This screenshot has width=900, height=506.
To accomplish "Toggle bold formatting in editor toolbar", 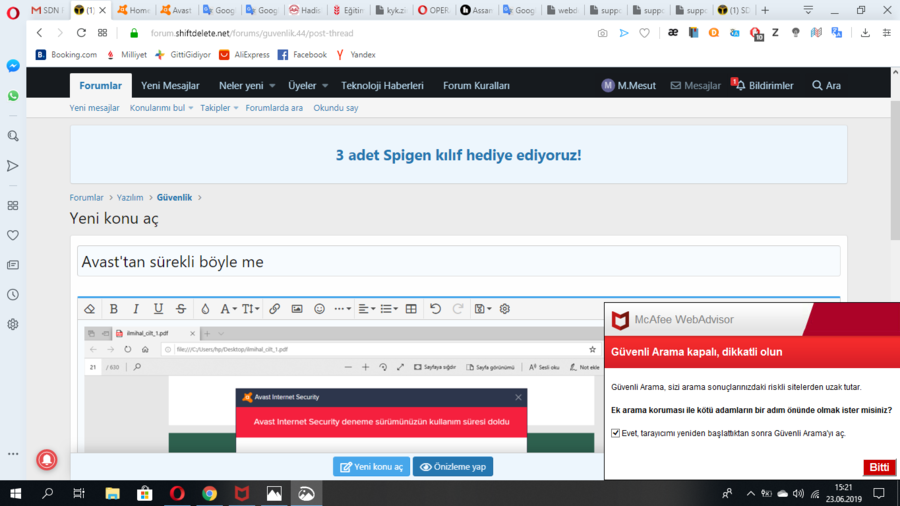I will click(x=114, y=309).
